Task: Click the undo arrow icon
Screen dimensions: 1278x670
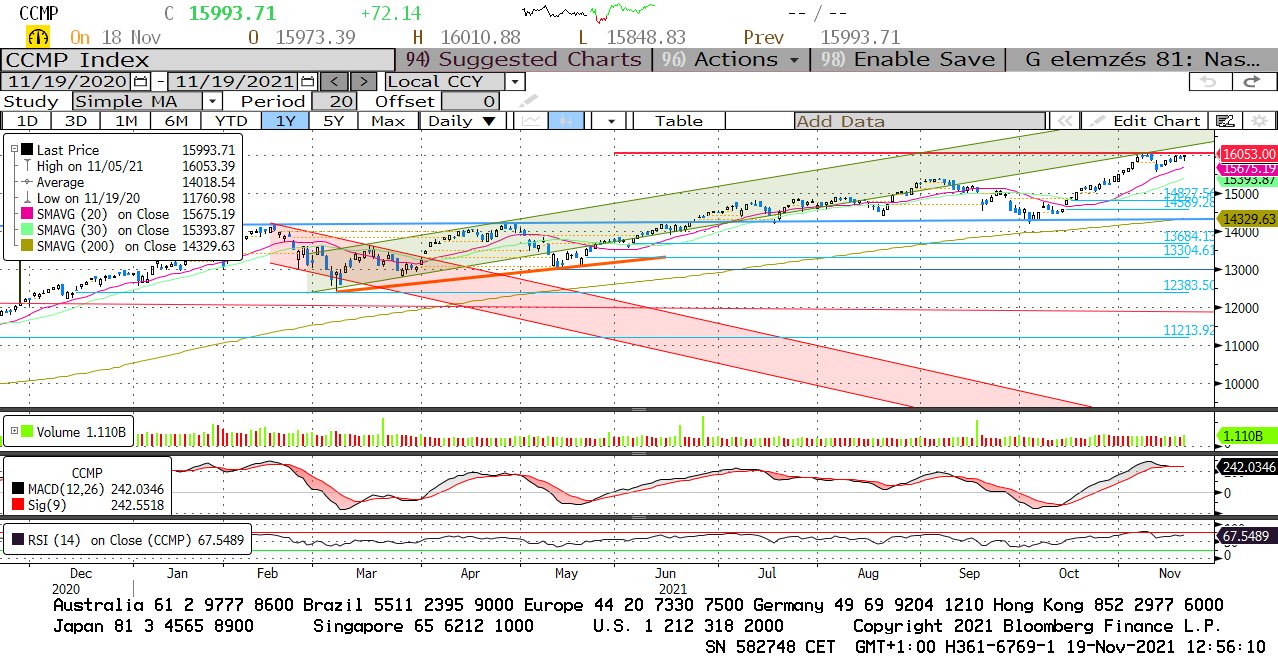Action: (1210, 82)
